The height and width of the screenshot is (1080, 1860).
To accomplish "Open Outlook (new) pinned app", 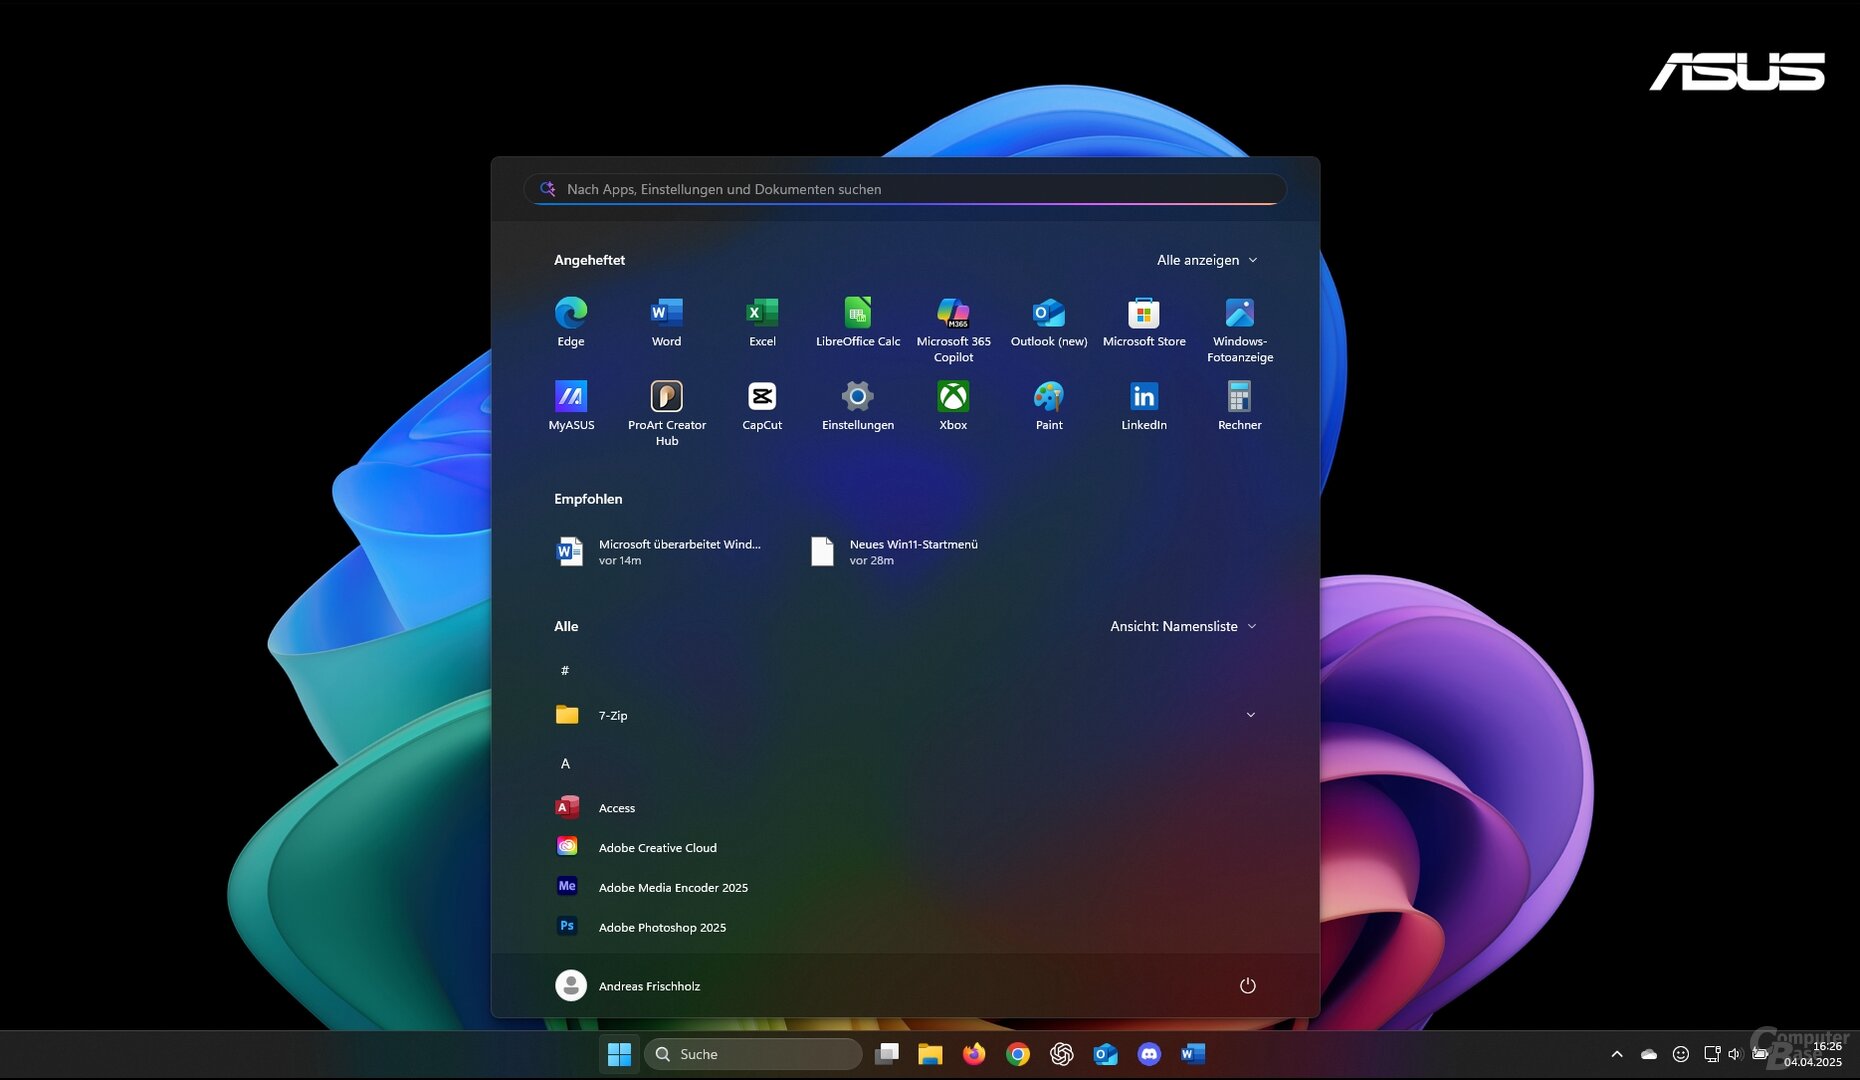I will (x=1049, y=322).
